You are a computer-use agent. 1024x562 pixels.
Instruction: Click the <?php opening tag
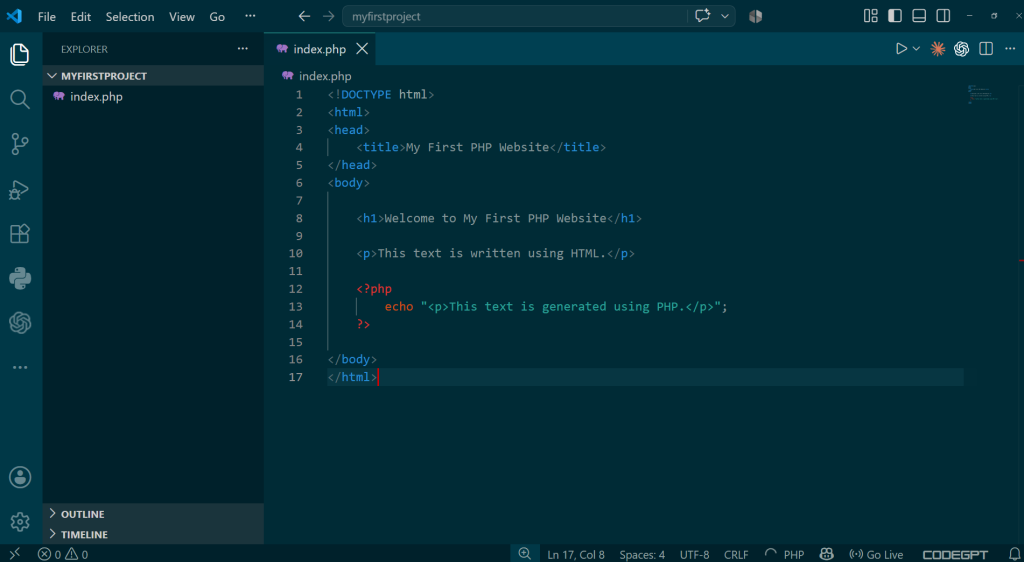coord(374,289)
